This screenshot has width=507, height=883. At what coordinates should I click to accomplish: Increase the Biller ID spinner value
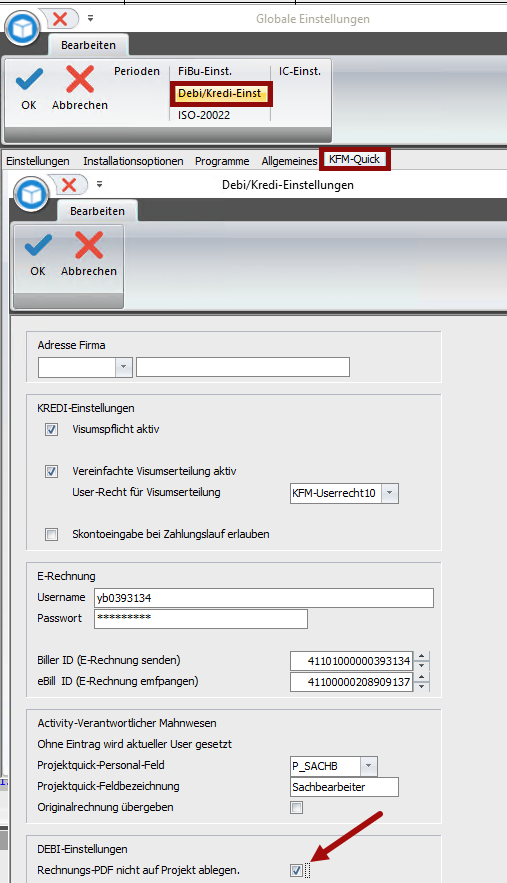[x=421, y=656]
